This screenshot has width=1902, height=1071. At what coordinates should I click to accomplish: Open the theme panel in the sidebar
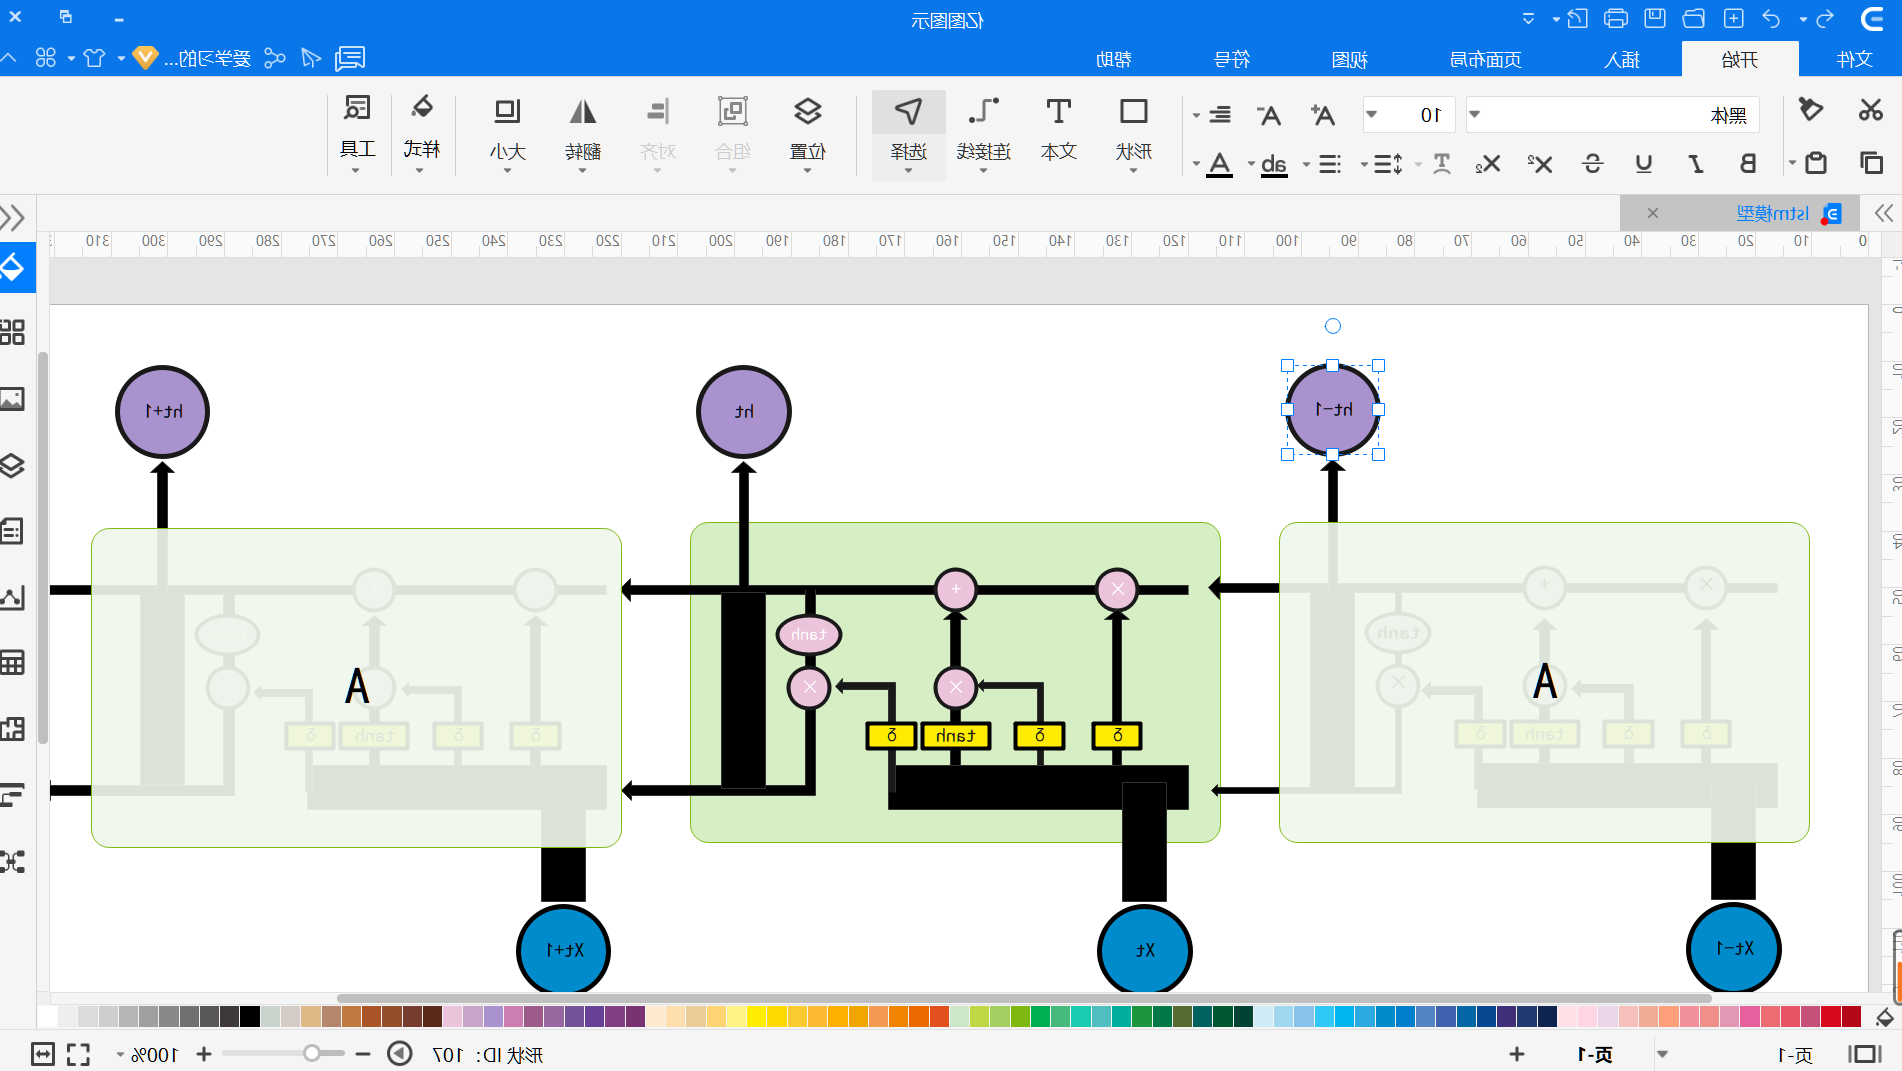[13, 267]
